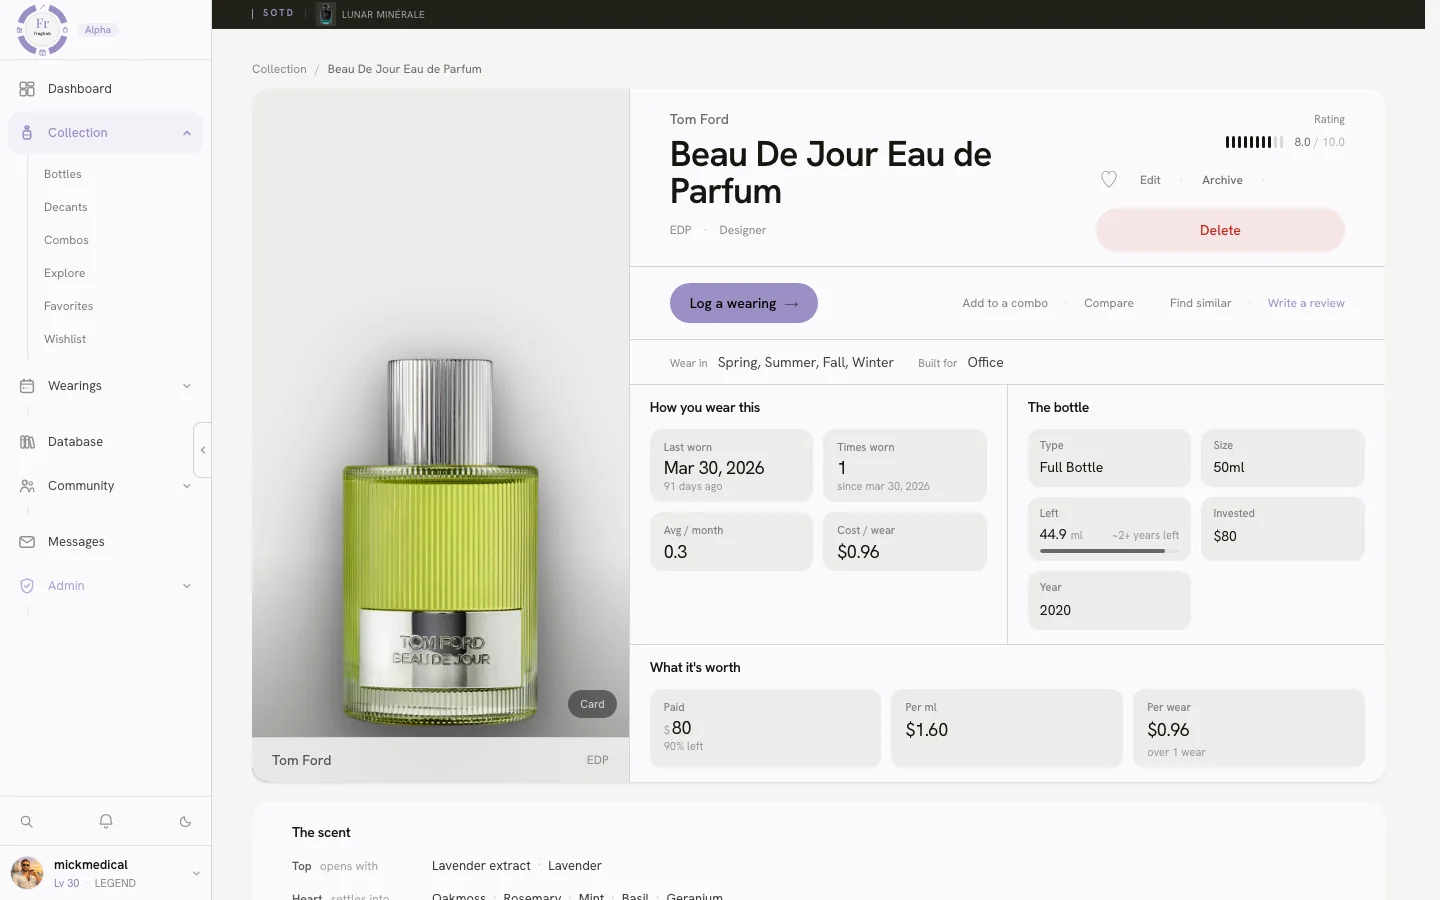Click Add to a combo

[1005, 303]
